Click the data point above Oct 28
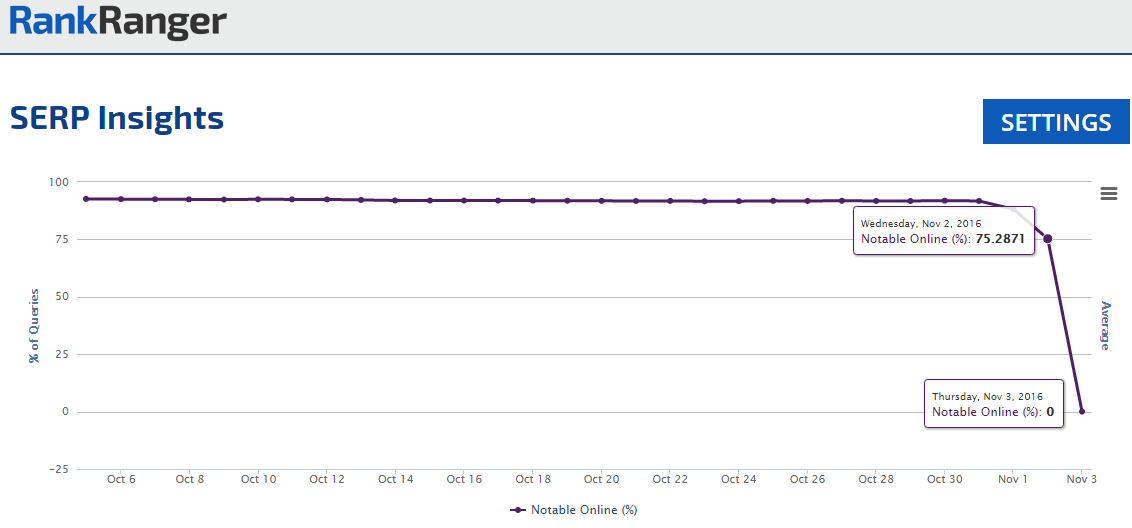This screenshot has width=1132, height=528. (876, 201)
